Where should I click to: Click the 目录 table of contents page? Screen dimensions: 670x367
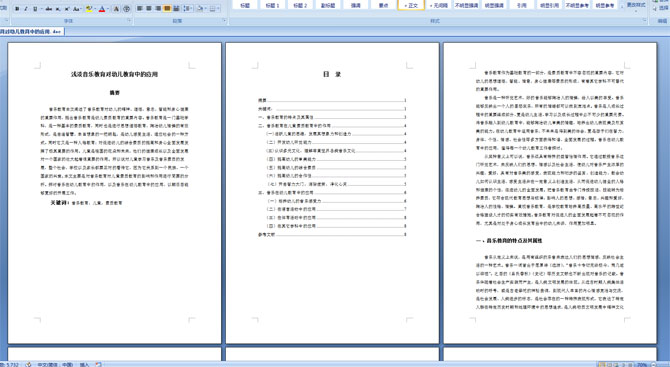pos(332,193)
